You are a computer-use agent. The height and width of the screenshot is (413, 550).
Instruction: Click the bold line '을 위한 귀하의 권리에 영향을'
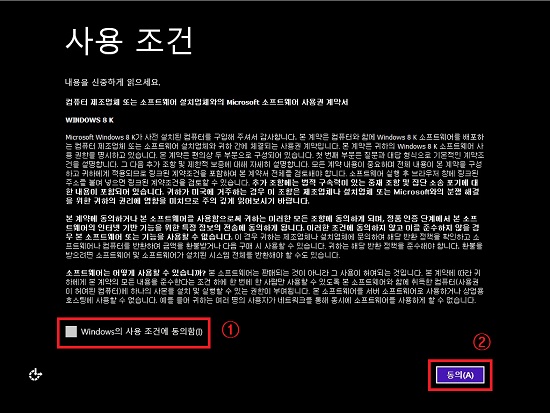click(x=187, y=201)
